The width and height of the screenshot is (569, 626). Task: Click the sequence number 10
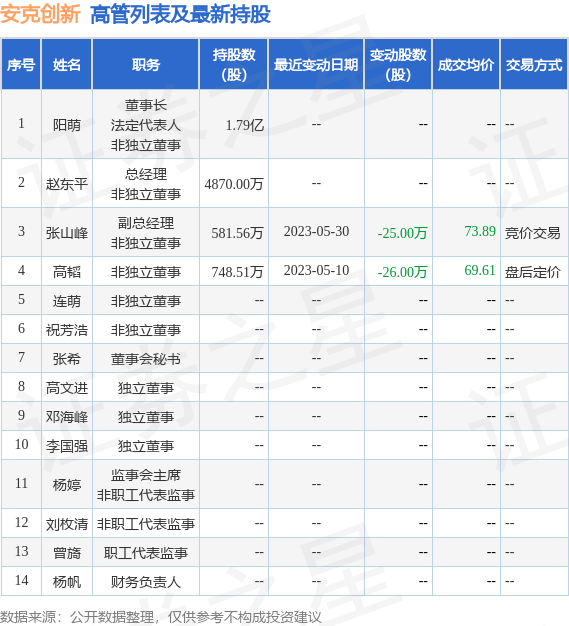pos(22,444)
